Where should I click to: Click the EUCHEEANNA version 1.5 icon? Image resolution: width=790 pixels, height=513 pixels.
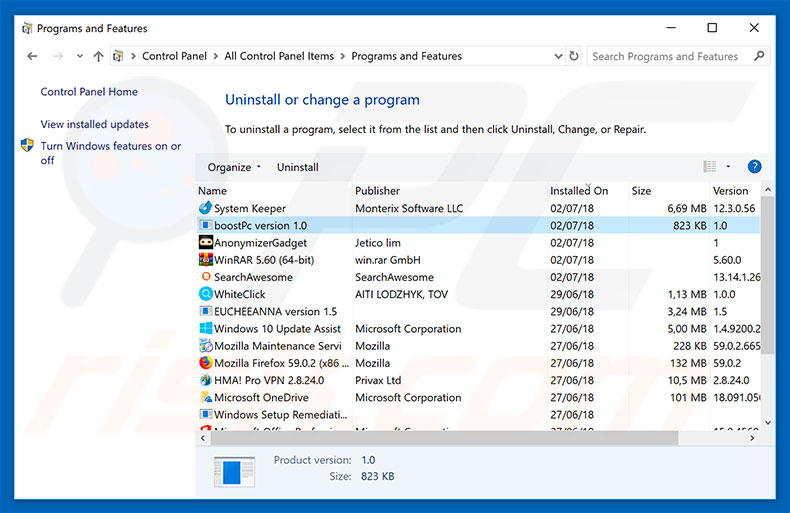206,311
